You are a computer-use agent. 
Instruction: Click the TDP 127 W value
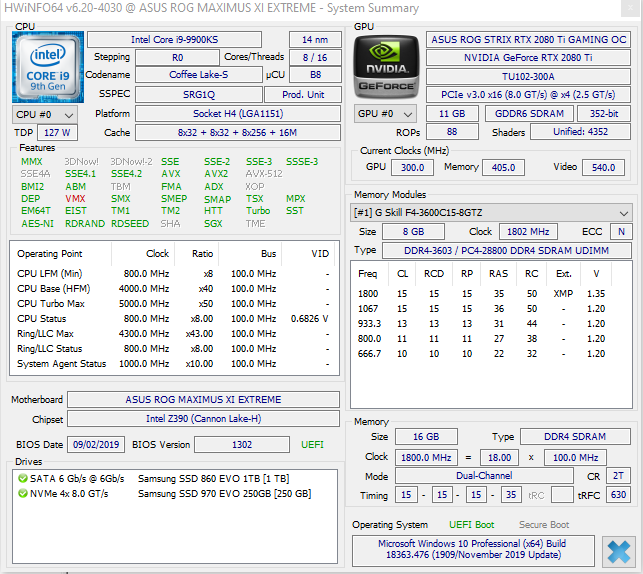tap(57, 132)
